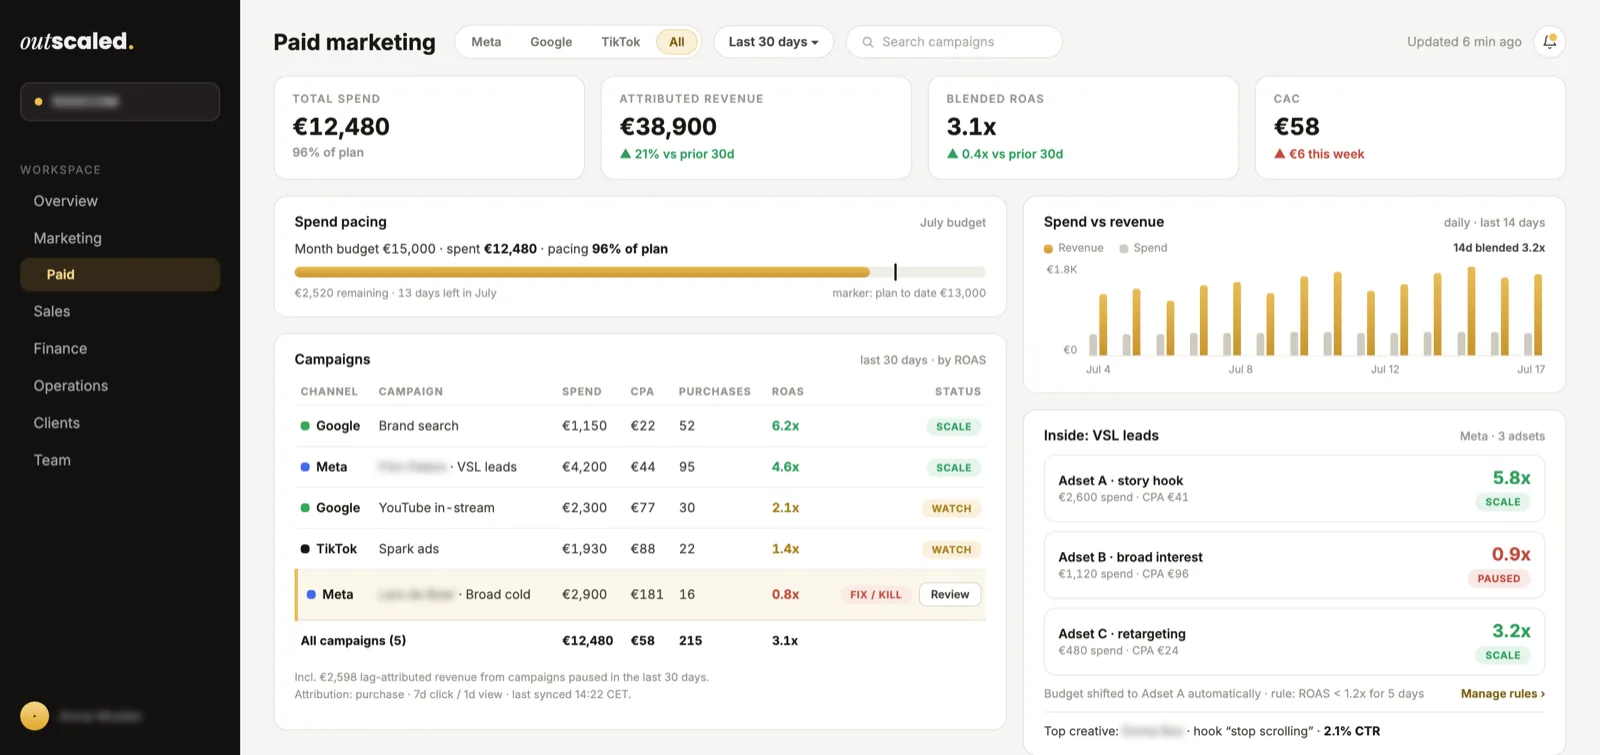
Task: Sort by the SPEND column header
Action: (x=582, y=392)
